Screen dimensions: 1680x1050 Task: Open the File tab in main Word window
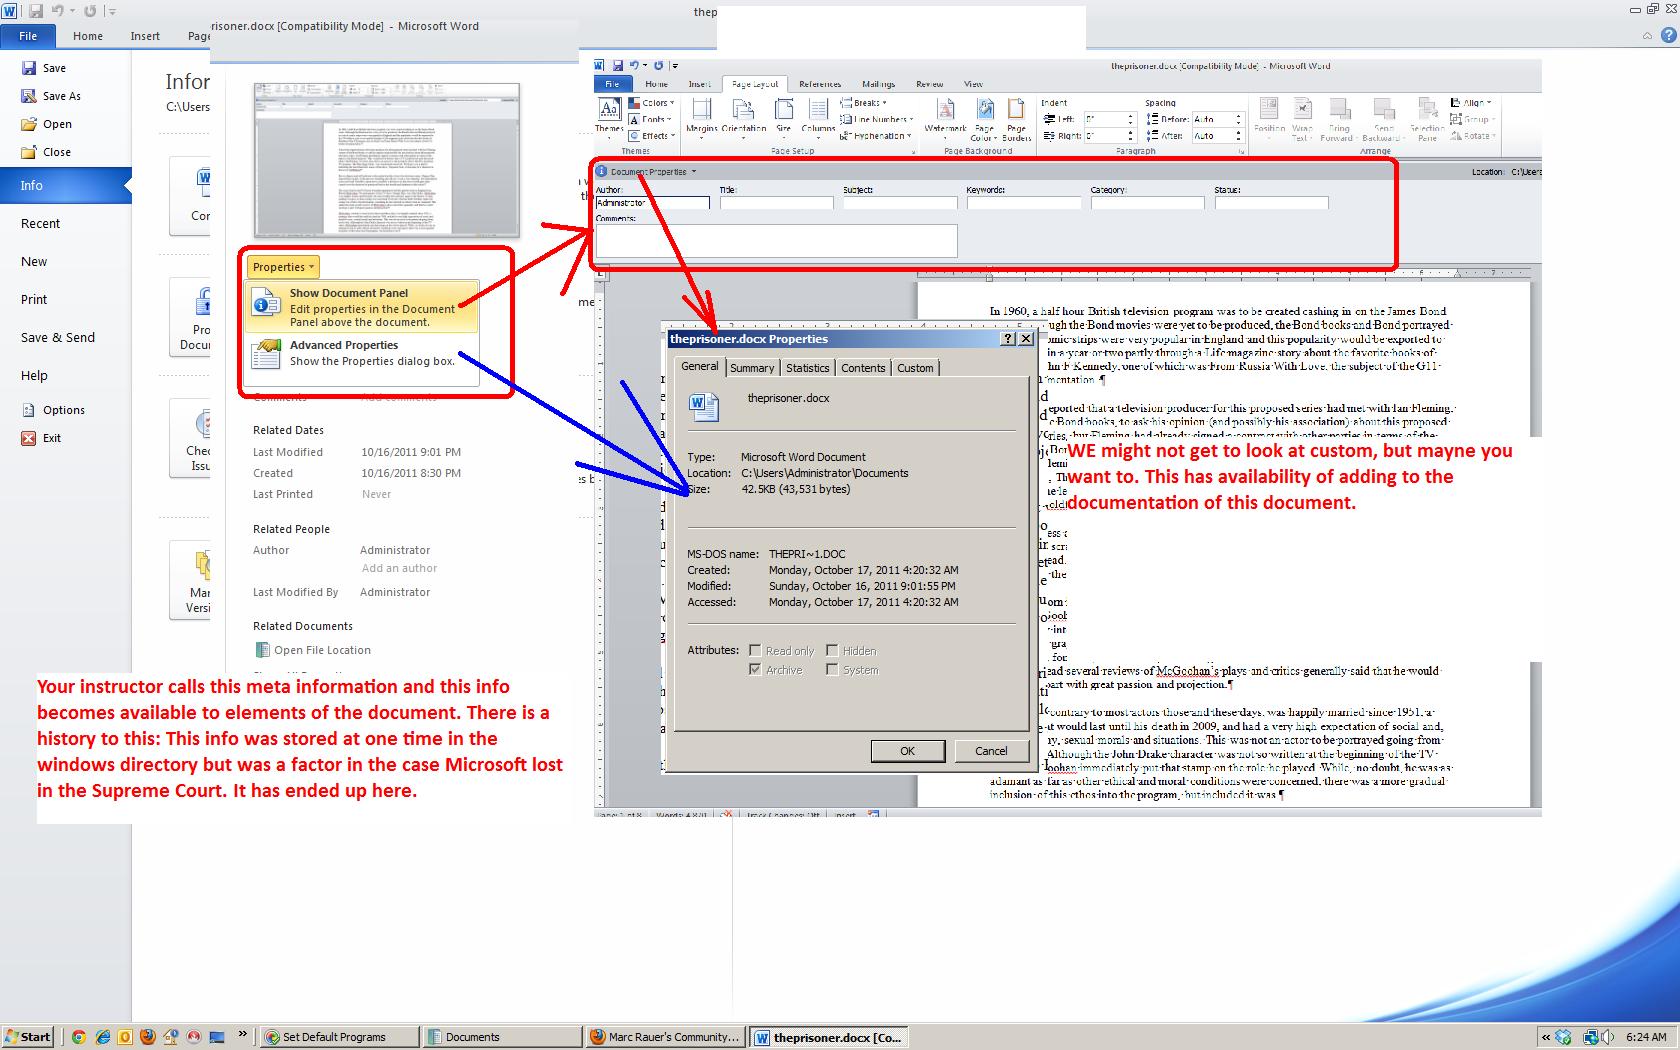click(x=28, y=36)
